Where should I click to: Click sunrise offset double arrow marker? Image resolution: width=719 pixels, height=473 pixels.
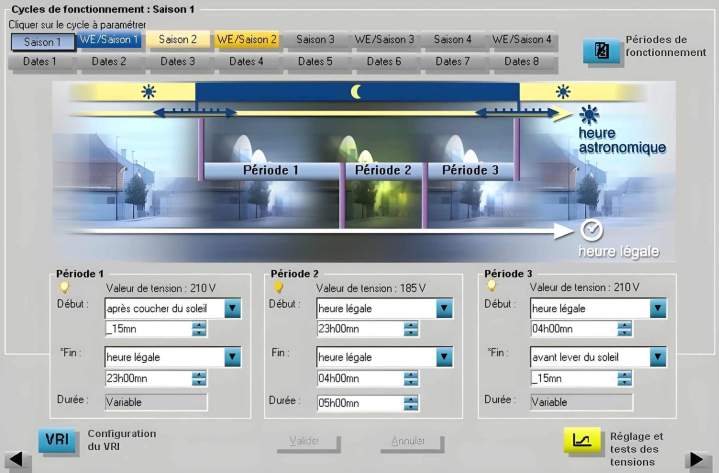(517, 112)
